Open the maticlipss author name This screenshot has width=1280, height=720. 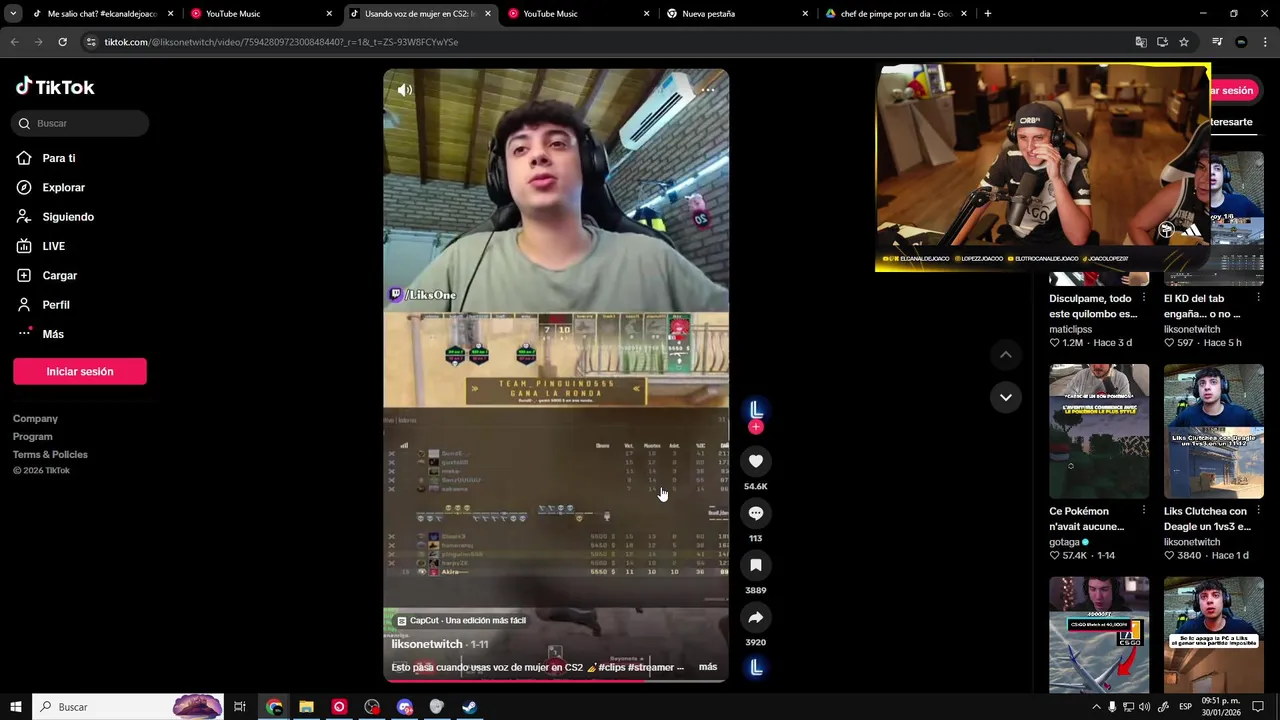1070,329
